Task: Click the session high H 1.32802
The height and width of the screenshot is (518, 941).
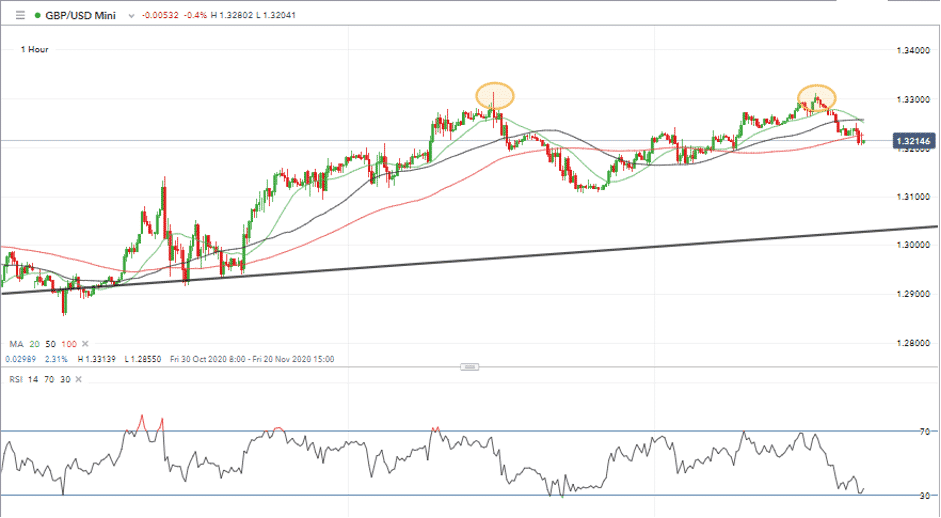Action: click(x=231, y=15)
